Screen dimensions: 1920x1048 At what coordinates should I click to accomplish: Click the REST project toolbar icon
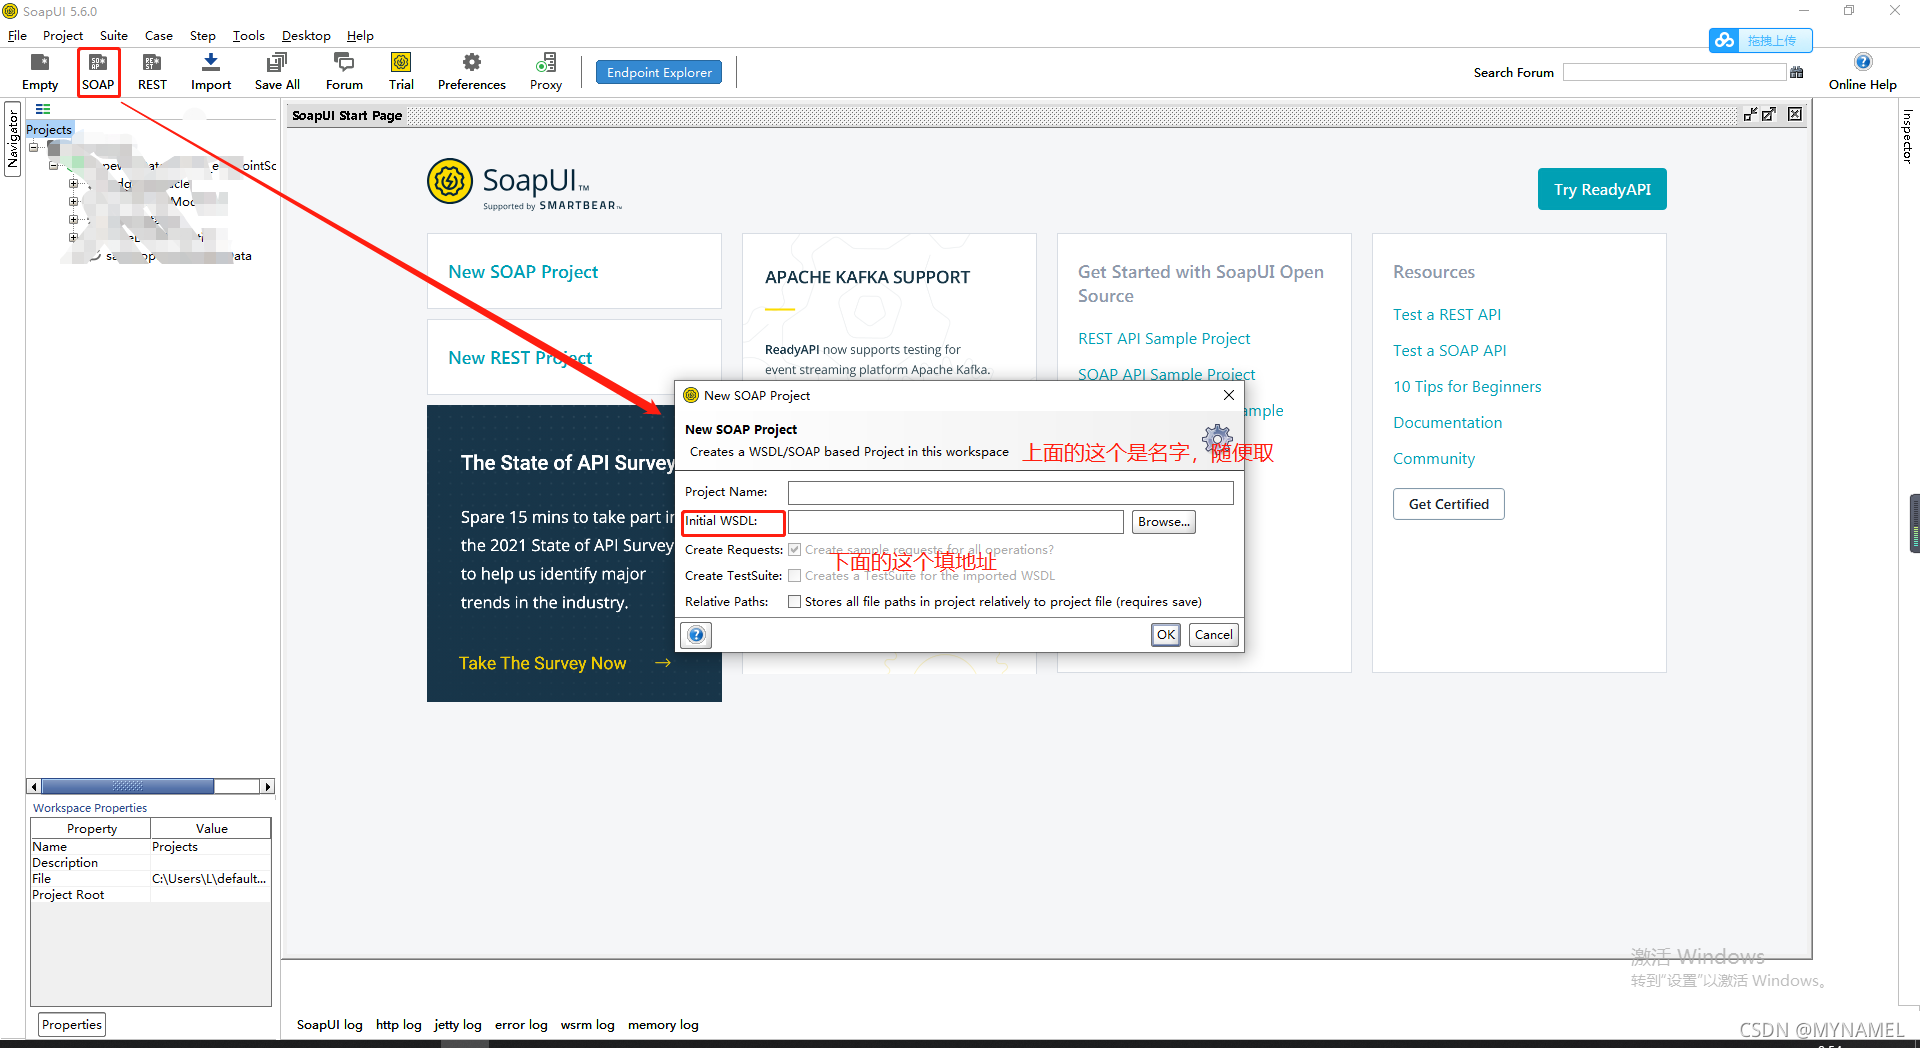(152, 72)
